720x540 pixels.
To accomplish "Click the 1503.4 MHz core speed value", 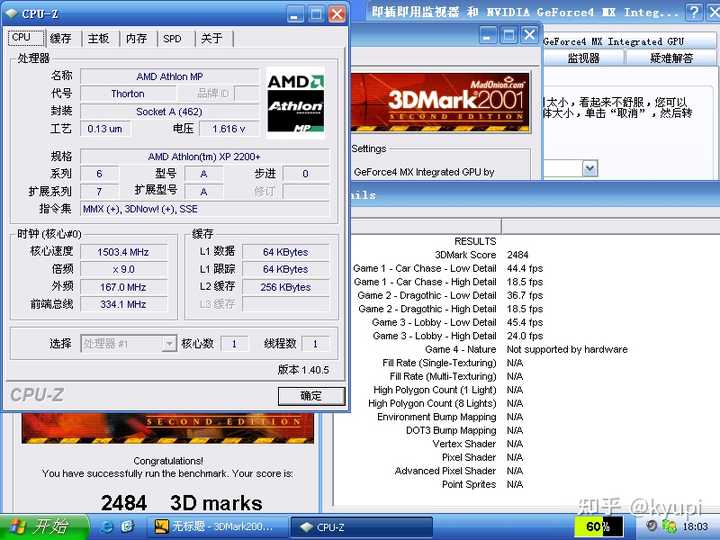I will pos(123,252).
